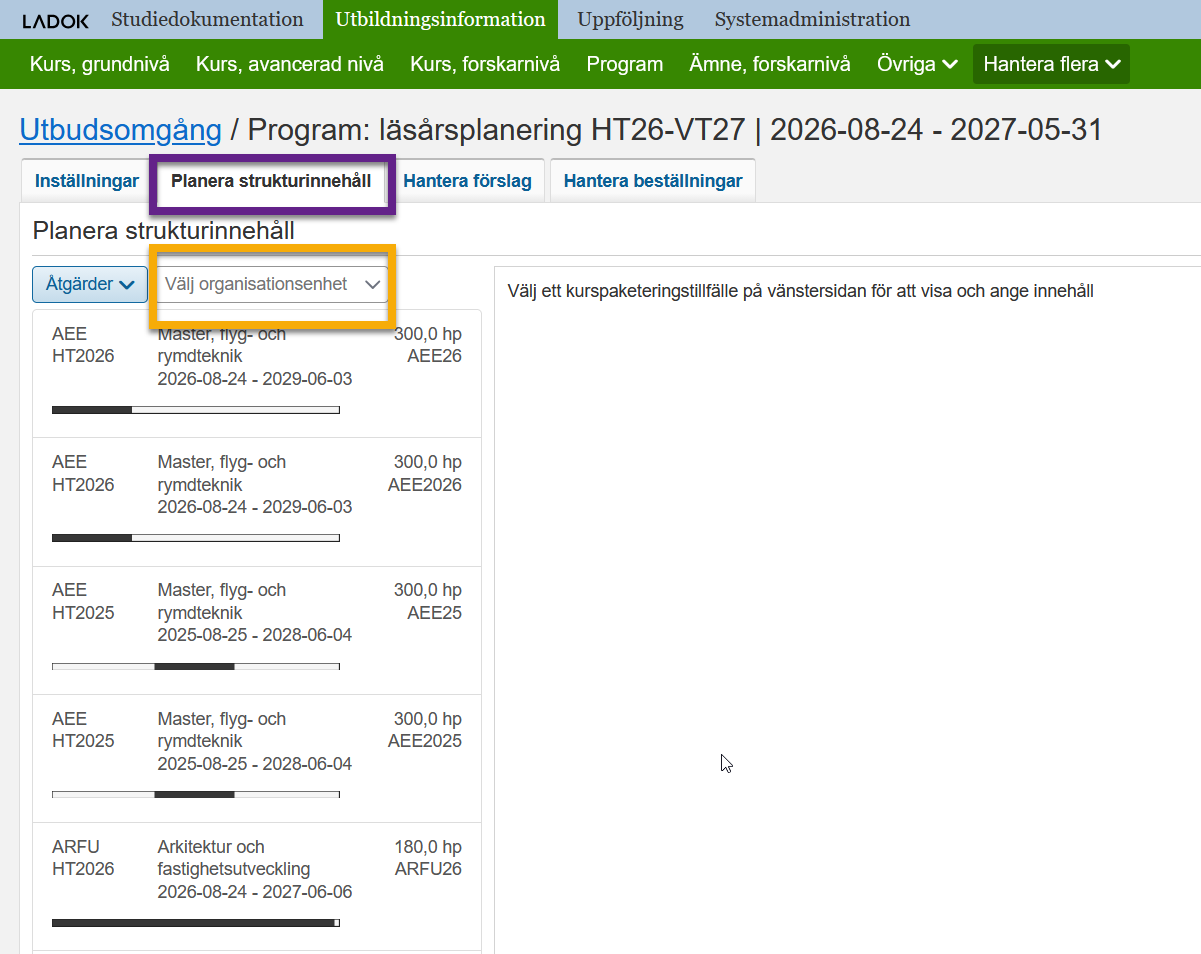This screenshot has width=1201, height=954.
Task: Open Systemadministration section
Action: pyautogui.click(x=812, y=20)
